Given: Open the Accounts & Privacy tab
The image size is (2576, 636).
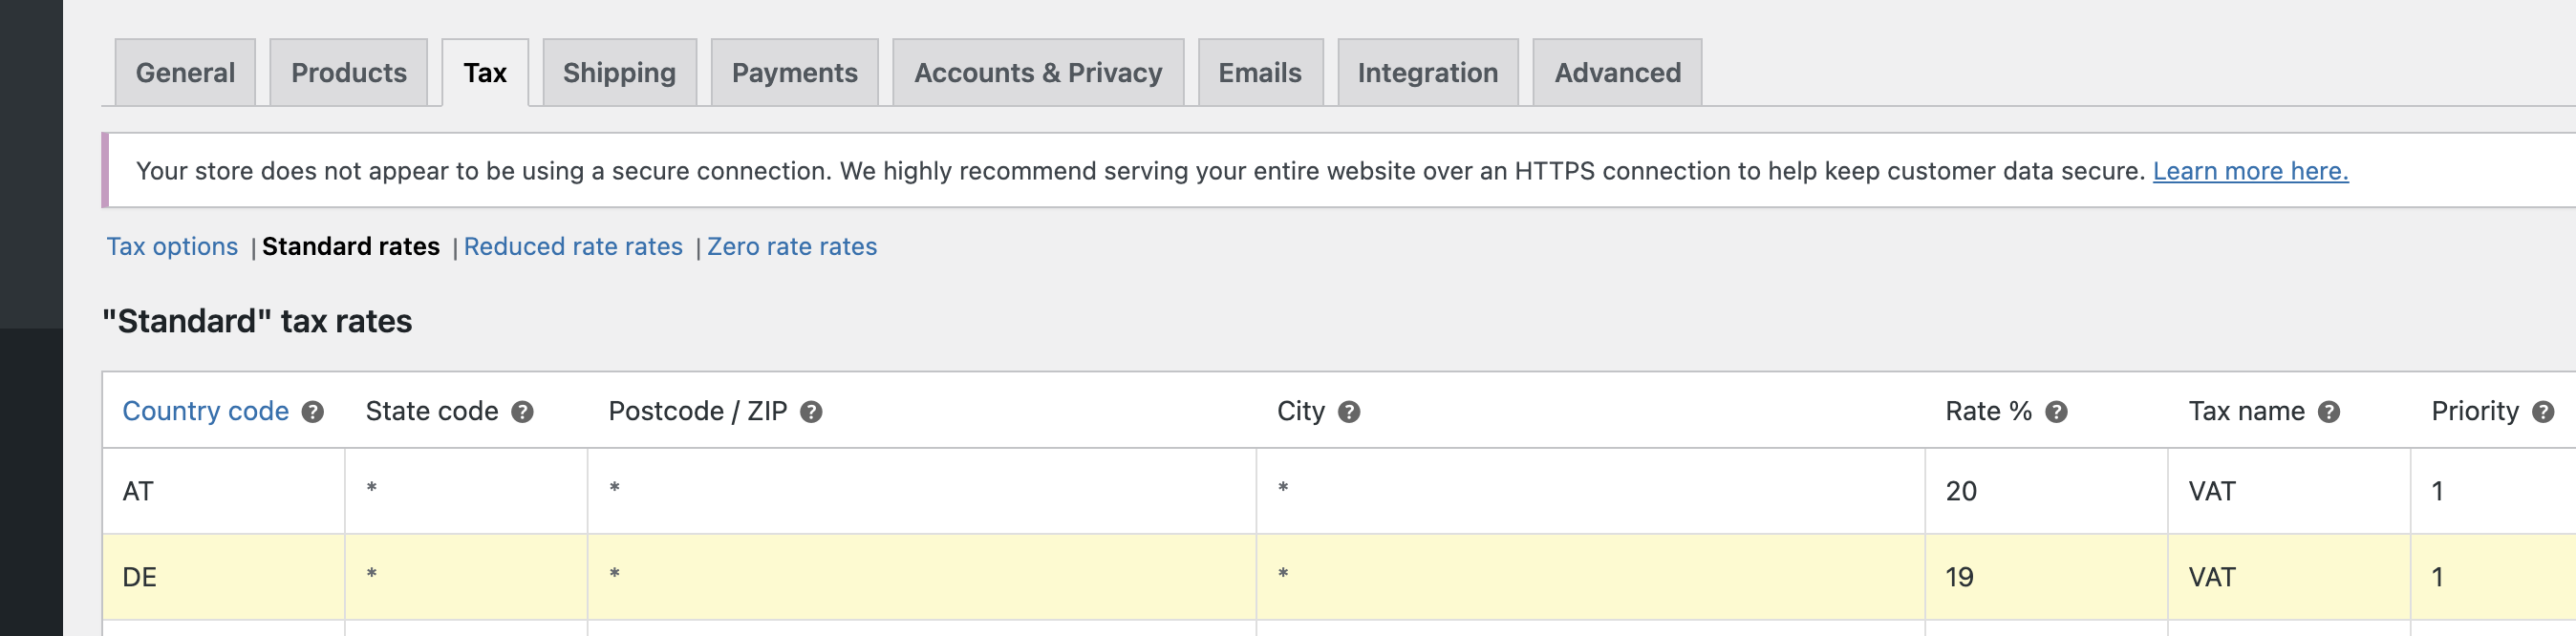Looking at the screenshot, I should 1038,73.
